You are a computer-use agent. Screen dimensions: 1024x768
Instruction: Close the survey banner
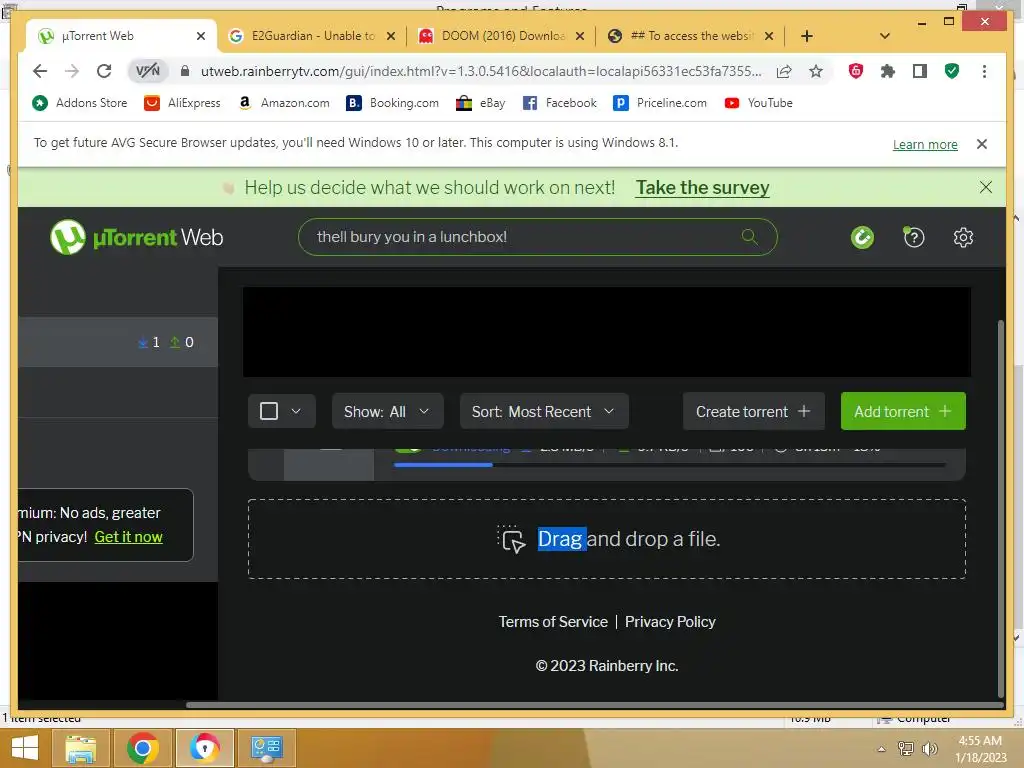click(x=985, y=187)
